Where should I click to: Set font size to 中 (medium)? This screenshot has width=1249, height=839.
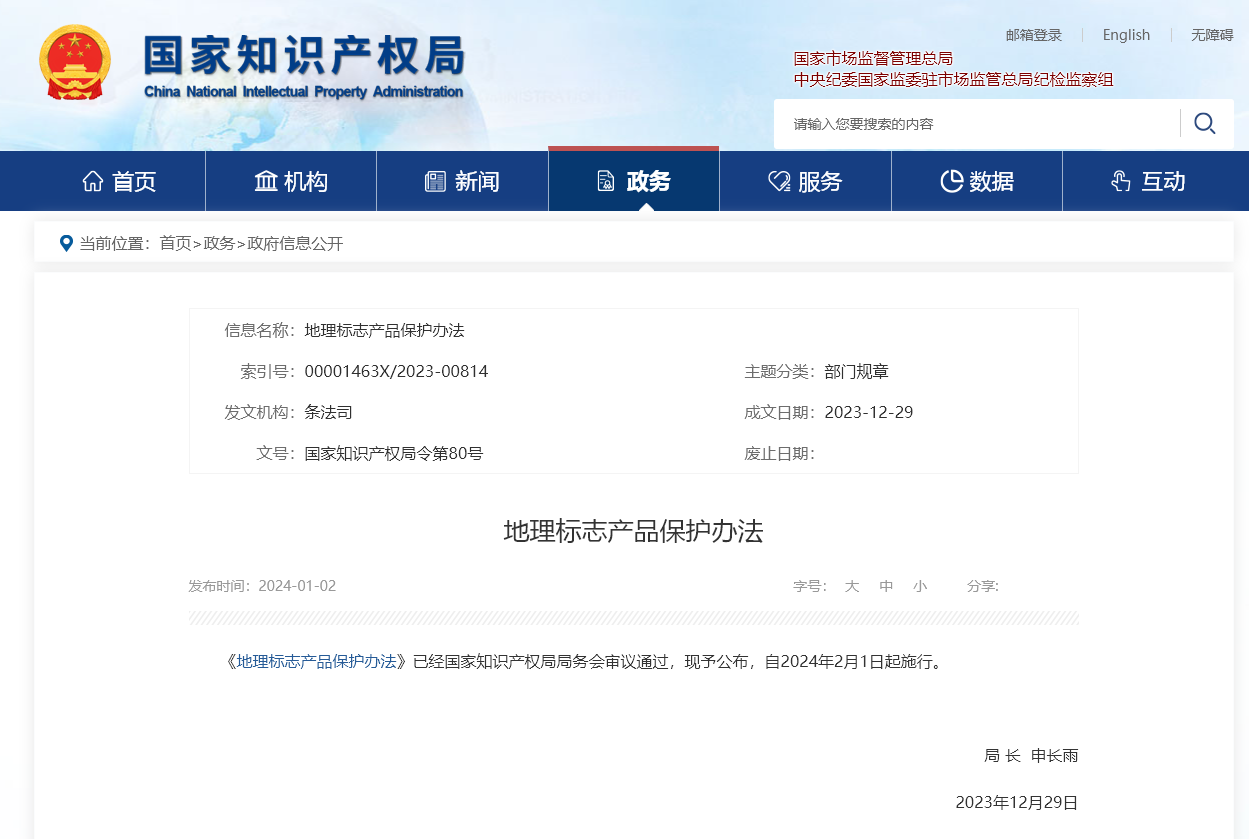tap(886, 586)
